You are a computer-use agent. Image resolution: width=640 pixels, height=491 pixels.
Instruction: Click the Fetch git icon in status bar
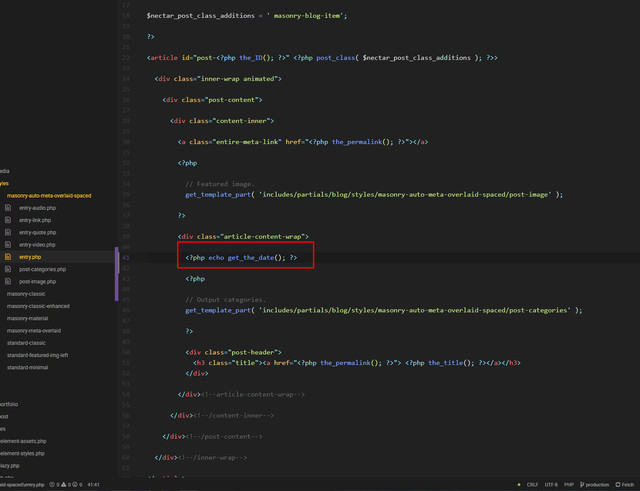(x=618, y=484)
